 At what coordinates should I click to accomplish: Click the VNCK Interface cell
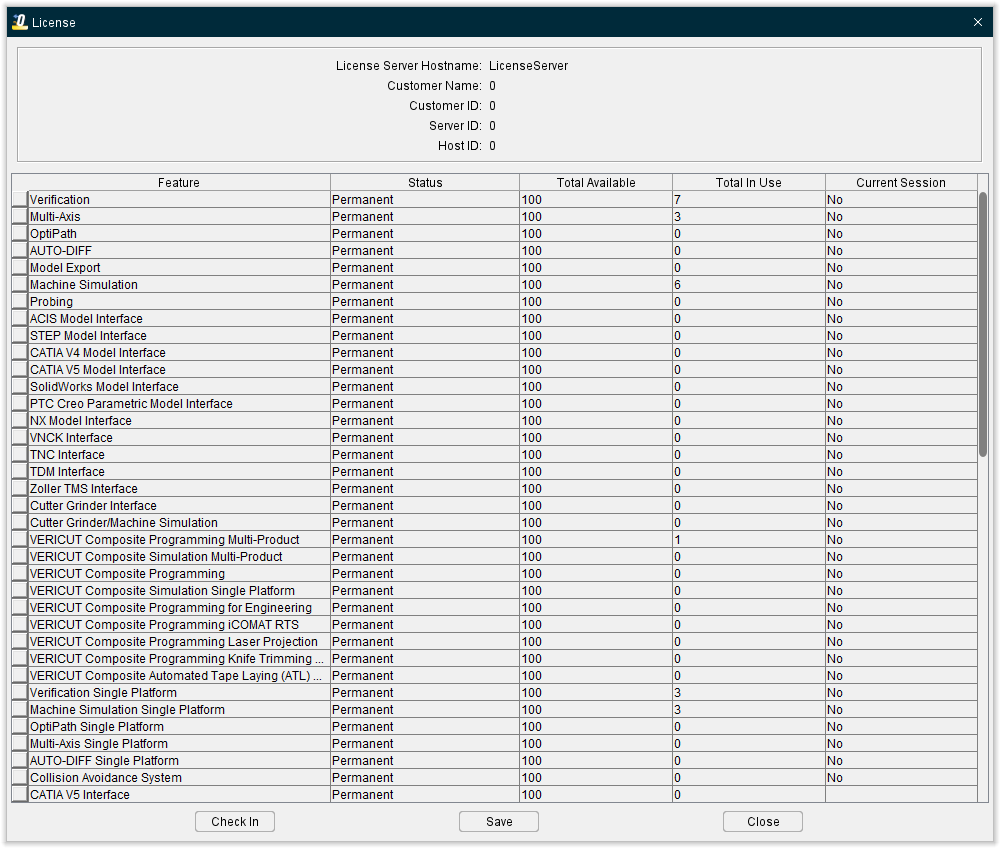click(179, 437)
